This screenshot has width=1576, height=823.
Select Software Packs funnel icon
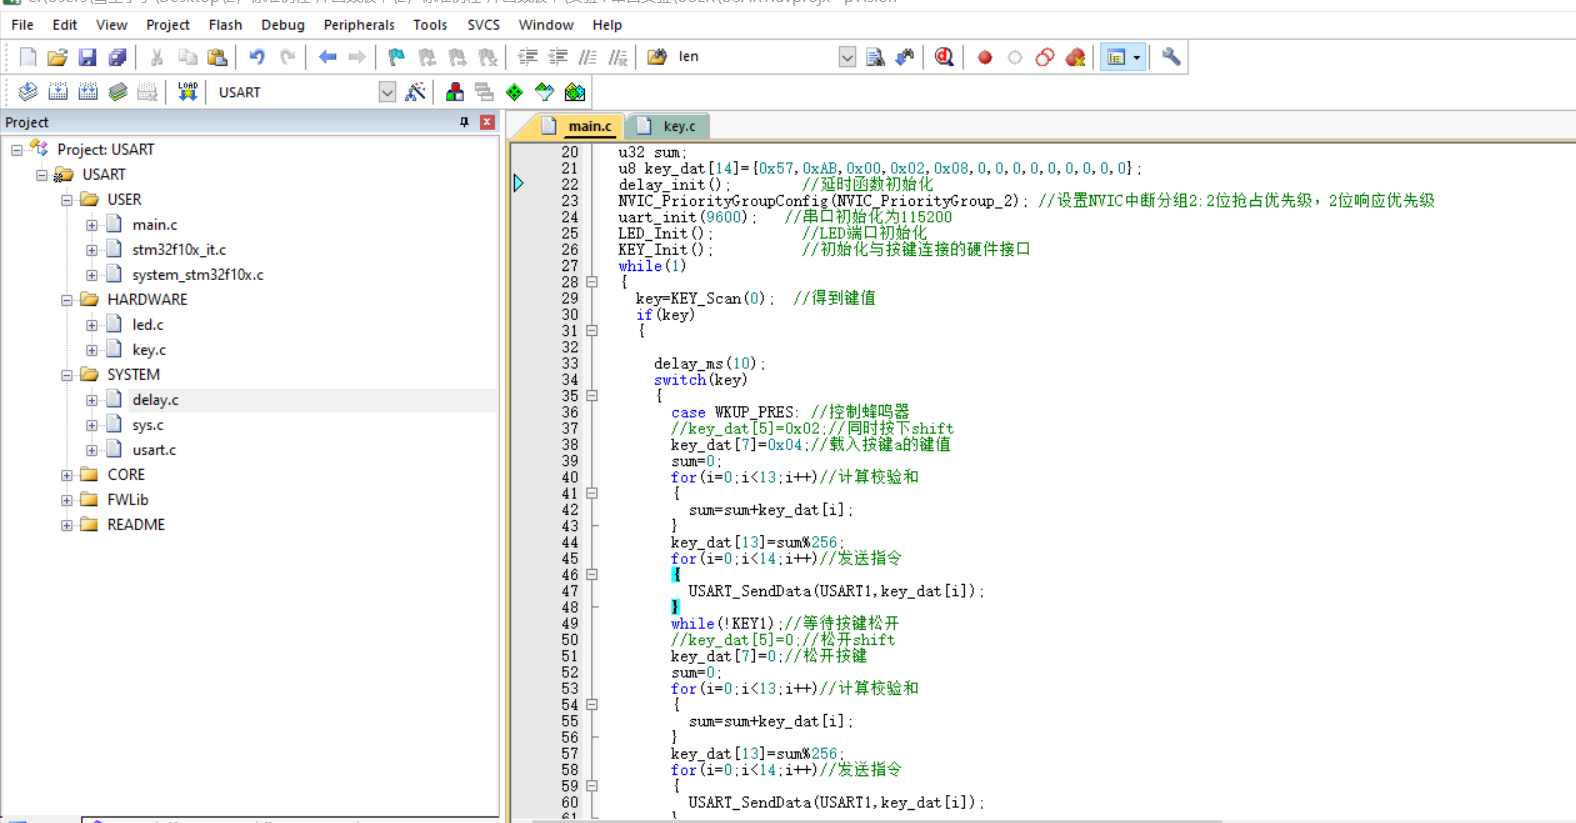pos(545,92)
